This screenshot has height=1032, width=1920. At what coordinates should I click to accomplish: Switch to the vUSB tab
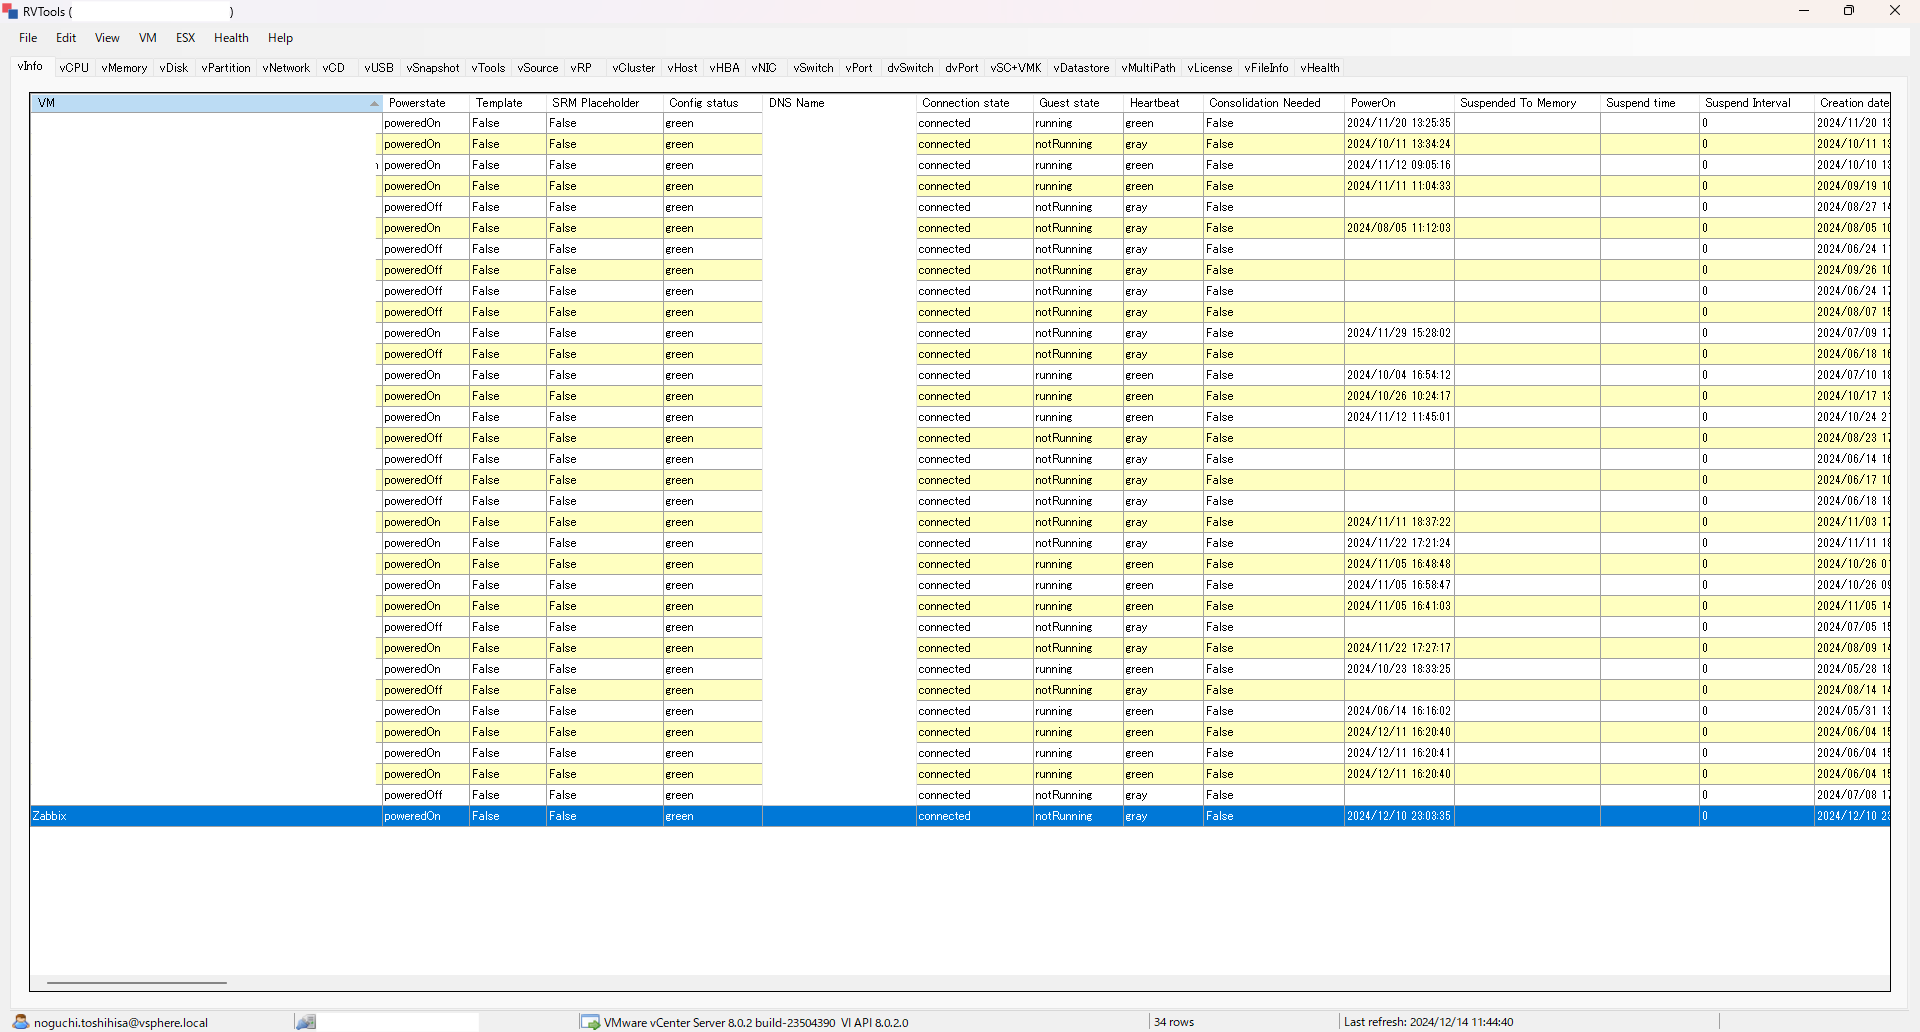tap(379, 68)
